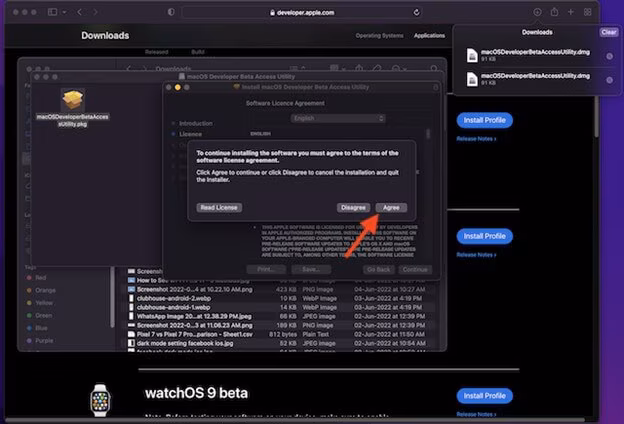The height and width of the screenshot is (424, 624).
Task: Click lock icon in installer title bar
Action: pos(435,87)
